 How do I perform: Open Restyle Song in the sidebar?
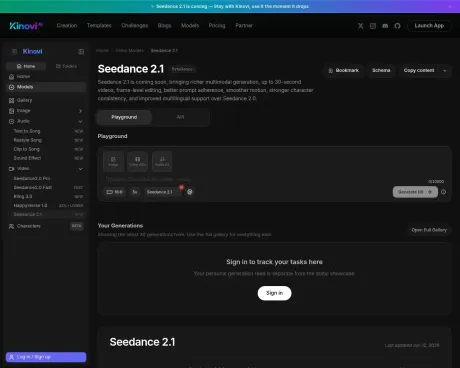coord(48,140)
